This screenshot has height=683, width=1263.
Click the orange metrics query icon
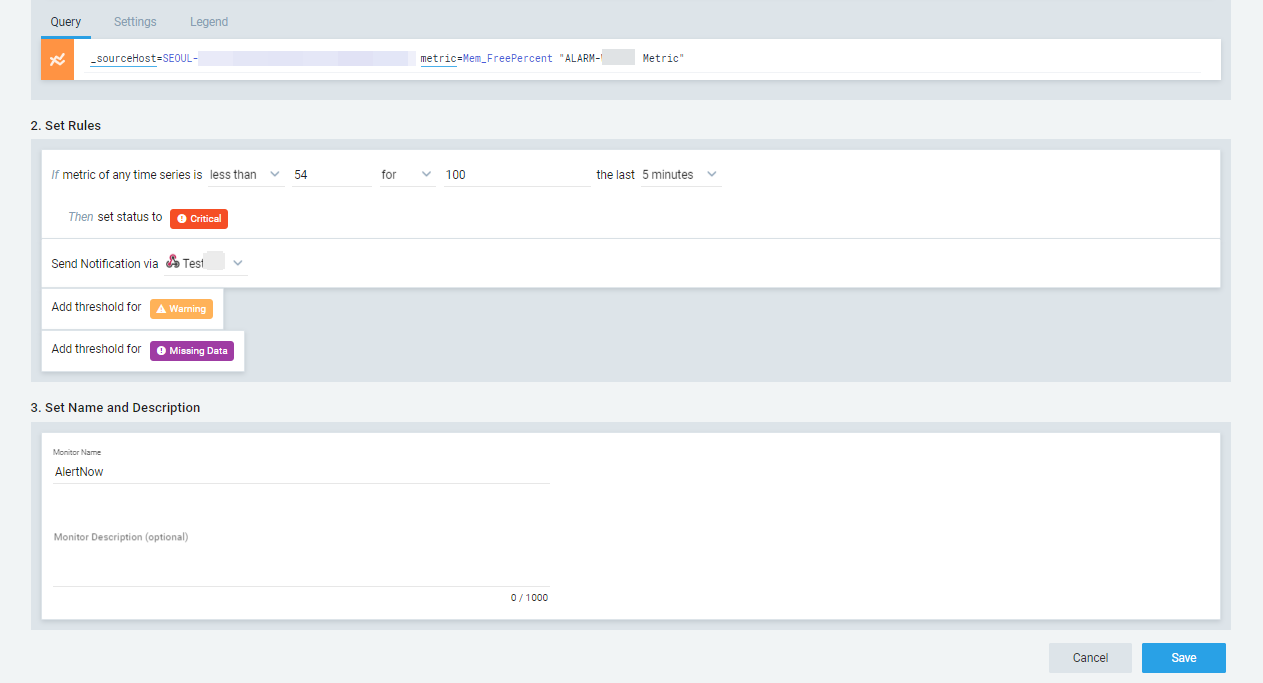tap(57, 60)
